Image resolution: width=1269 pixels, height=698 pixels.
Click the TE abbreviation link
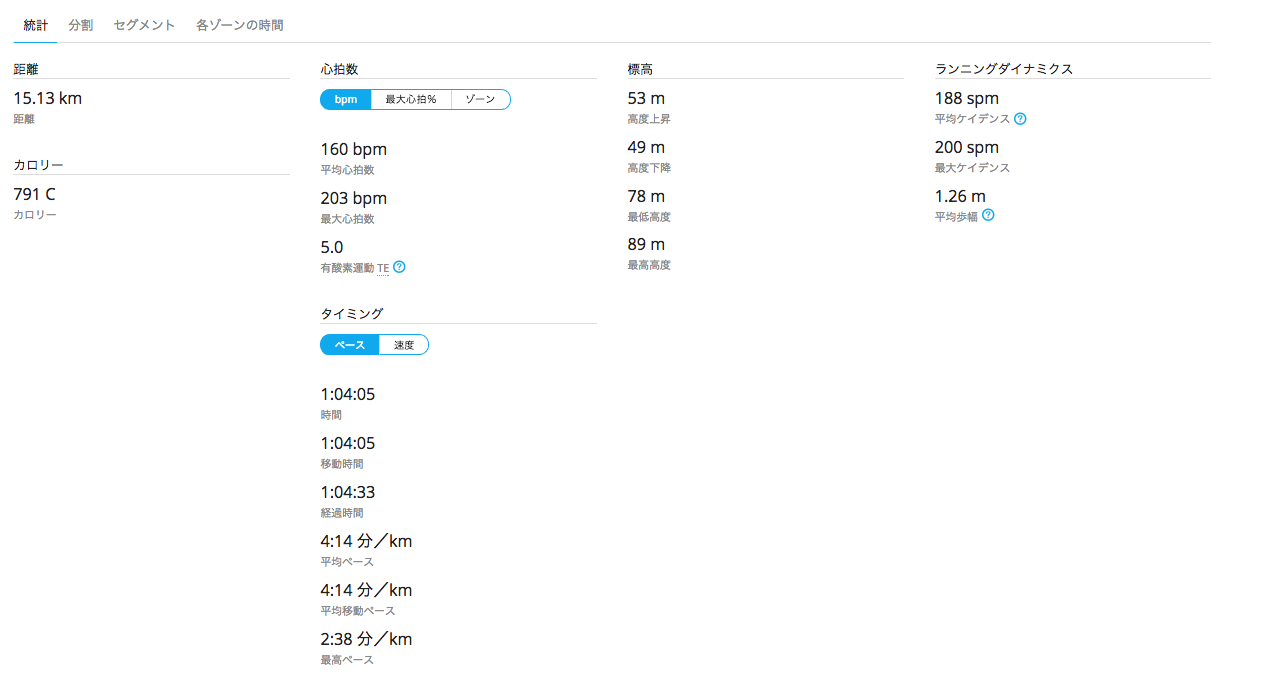click(x=383, y=268)
